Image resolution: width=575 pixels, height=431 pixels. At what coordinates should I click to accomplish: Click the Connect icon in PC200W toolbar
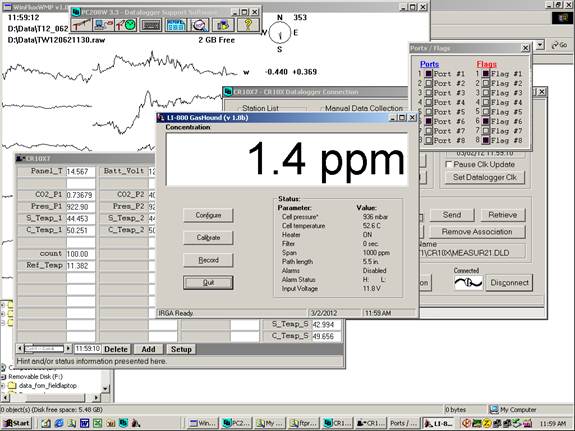(x=81, y=25)
